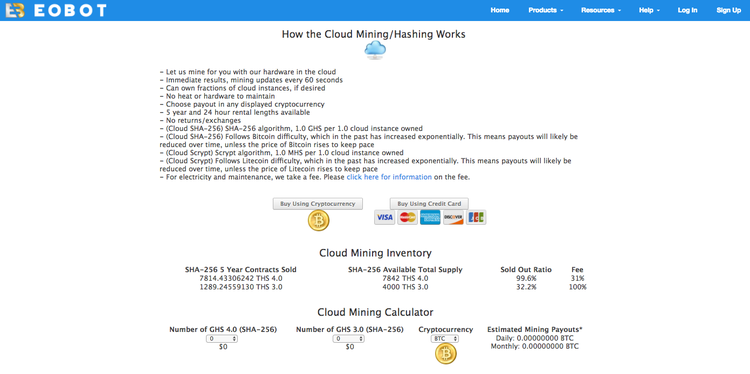Click the Bitcoin coin below Cryptocurrency dropdown
The image size is (750, 374).
pos(446,354)
